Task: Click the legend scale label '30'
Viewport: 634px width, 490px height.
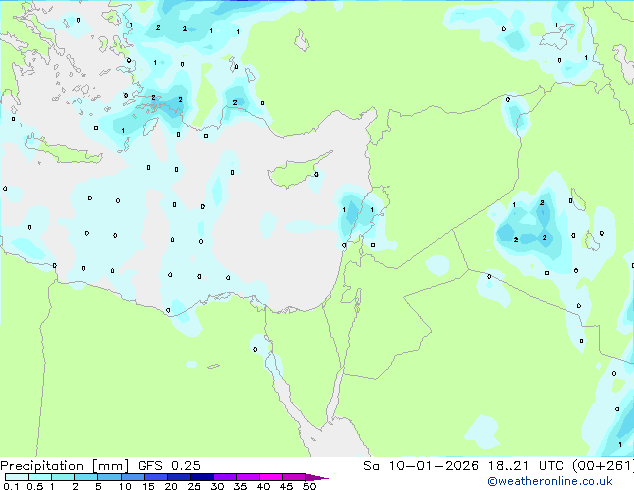Action: [x=217, y=486]
